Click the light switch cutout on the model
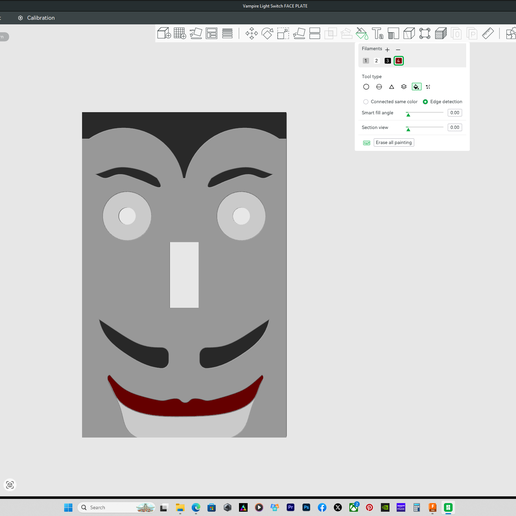The width and height of the screenshot is (516, 516). pos(184,275)
